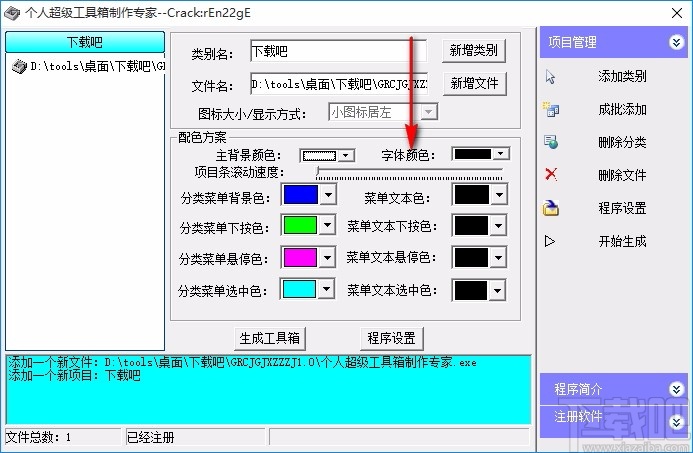The width and height of the screenshot is (693, 453).
Task: Click the 类别名 input field
Action: (339, 51)
